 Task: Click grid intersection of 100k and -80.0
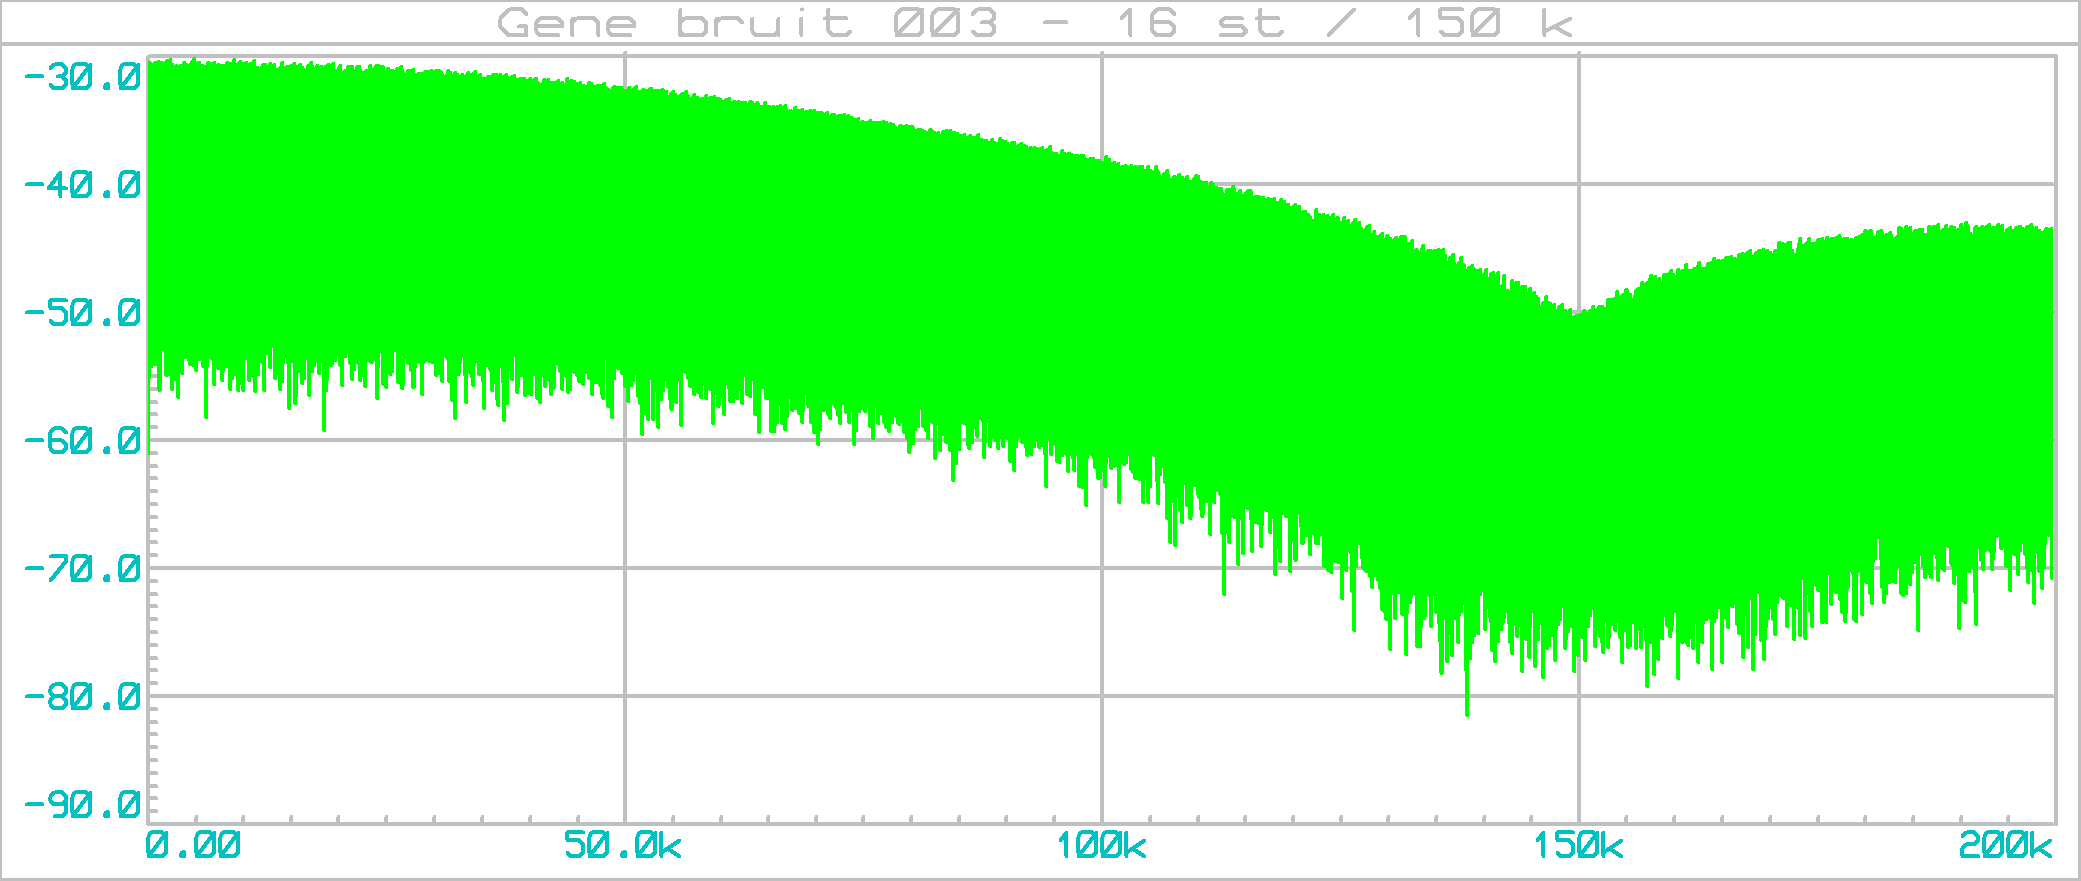point(1102,696)
